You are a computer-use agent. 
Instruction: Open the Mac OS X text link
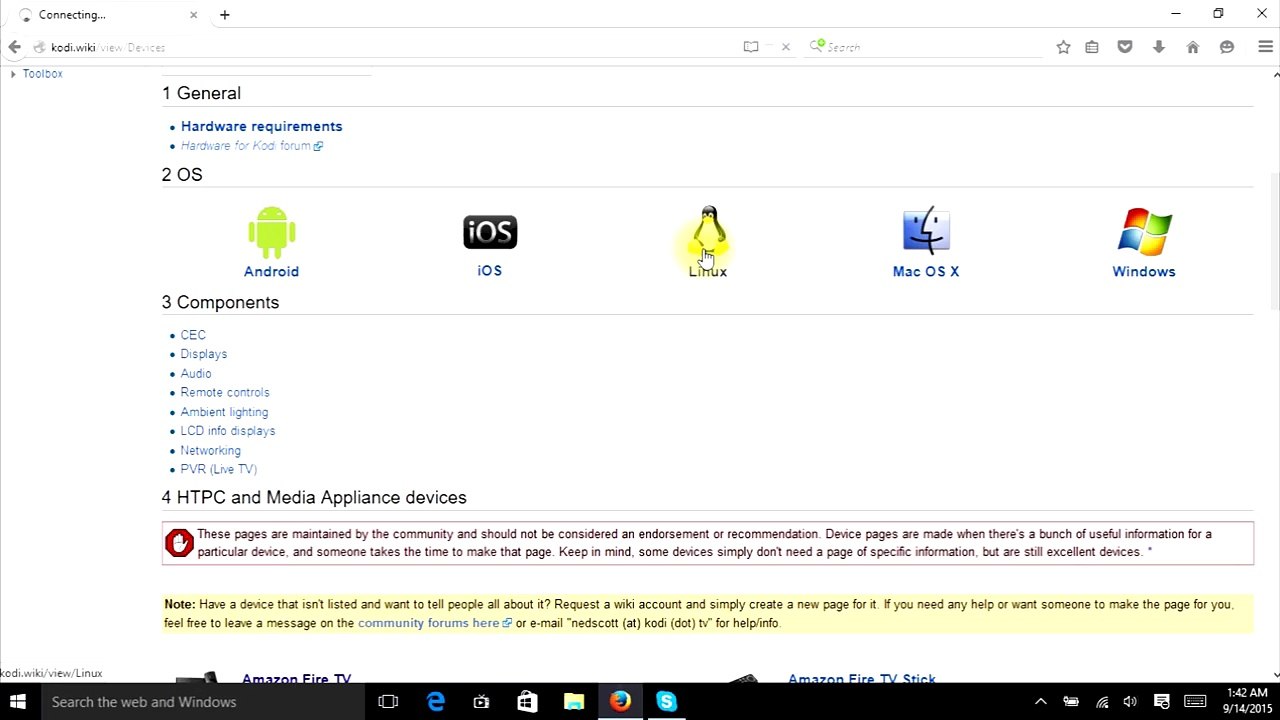[x=926, y=271]
